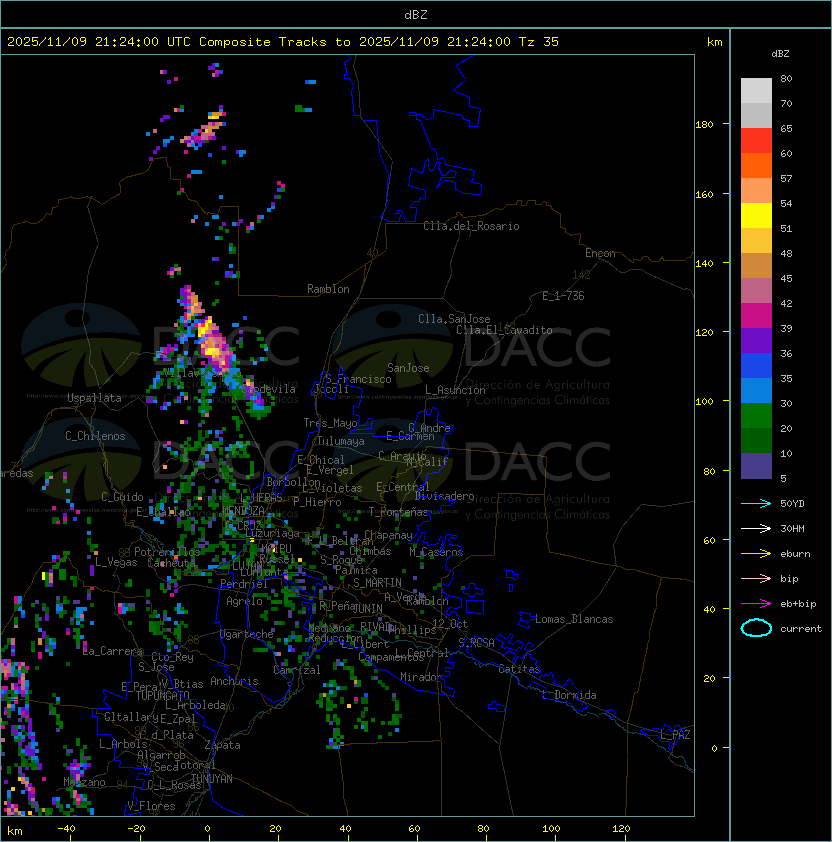Select the dark purple 10 dBZ swatch

tap(756, 466)
